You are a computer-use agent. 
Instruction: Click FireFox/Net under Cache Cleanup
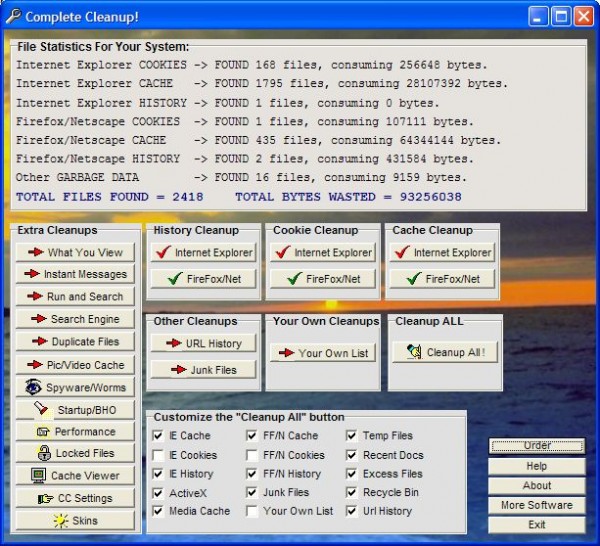(x=442, y=279)
